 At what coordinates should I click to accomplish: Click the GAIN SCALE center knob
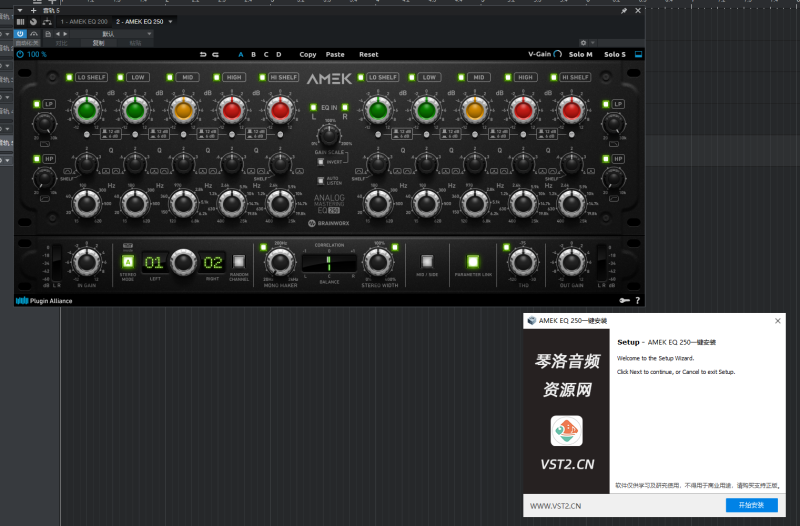[329, 135]
